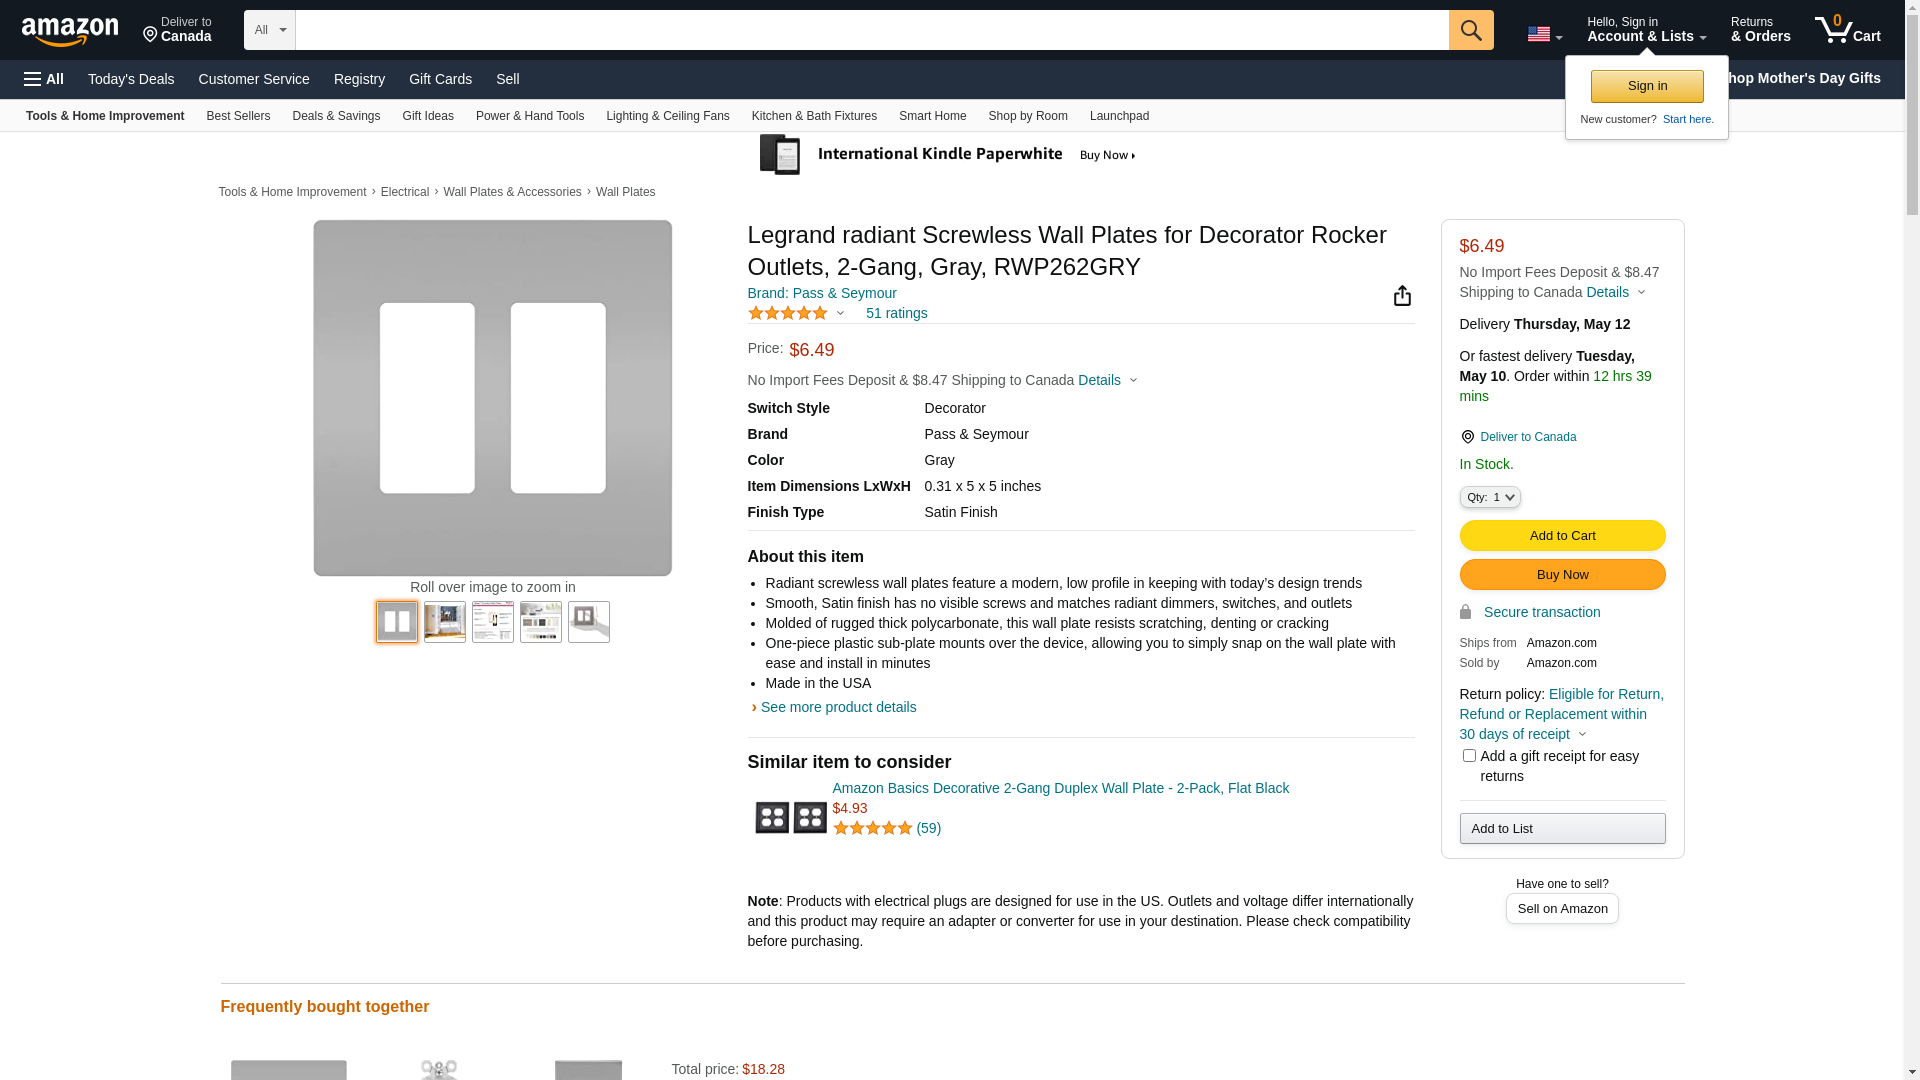This screenshot has height=1080, width=1920.
Task: Click into the search input field
Action: (870, 30)
